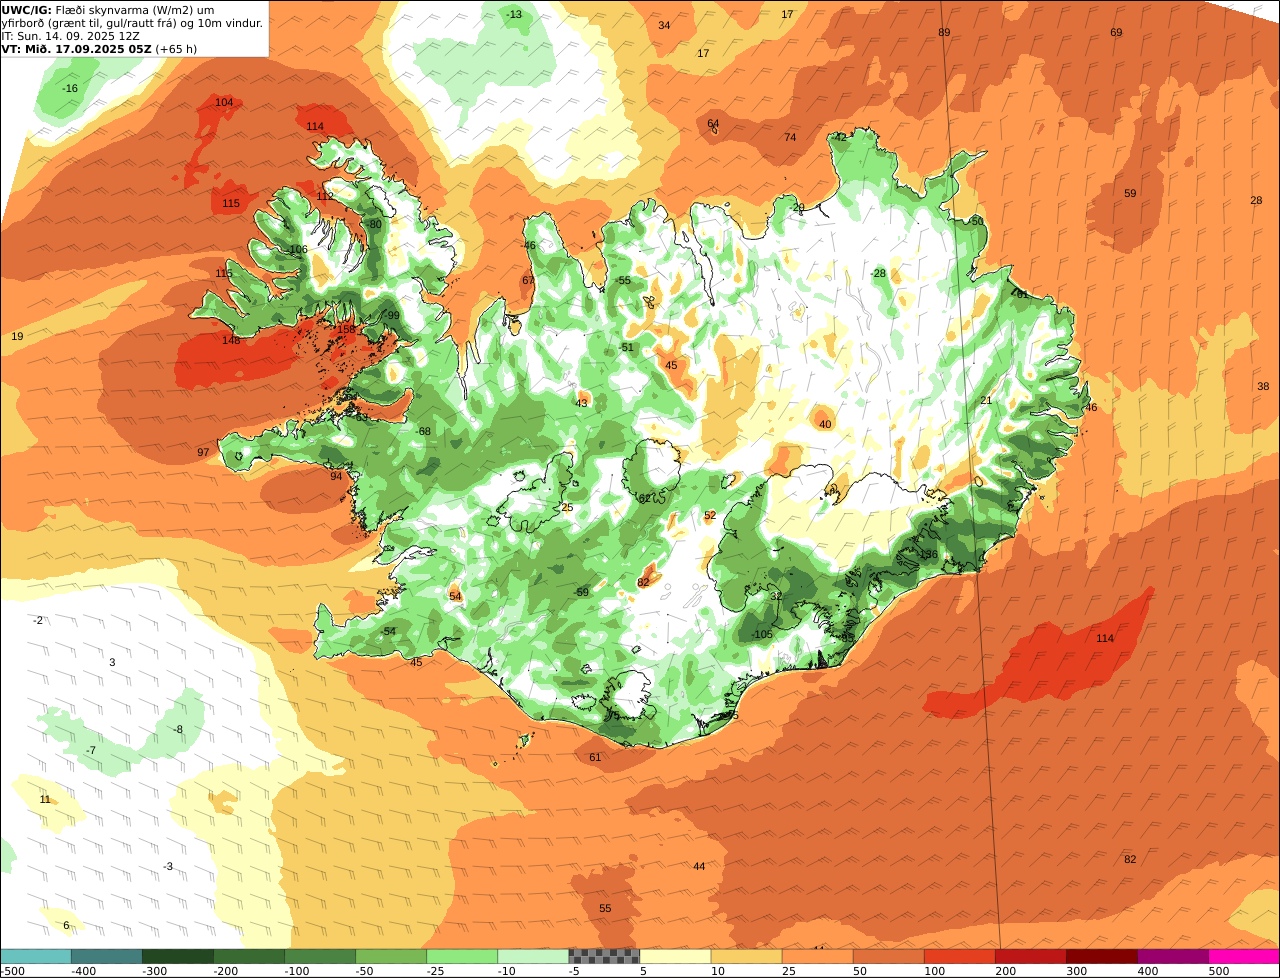Click the 52 value in the central highlands
Image resolution: width=1280 pixels, height=978 pixels.
pos(710,516)
